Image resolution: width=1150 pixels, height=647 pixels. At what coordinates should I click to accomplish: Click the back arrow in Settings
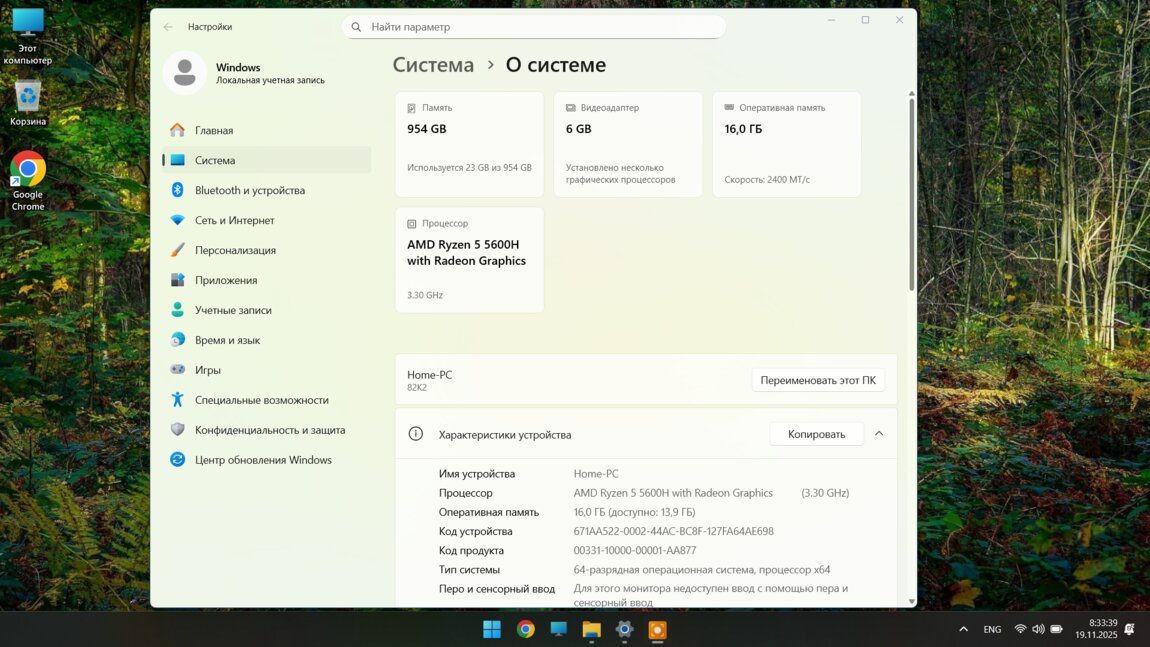click(x=168, y=27)
